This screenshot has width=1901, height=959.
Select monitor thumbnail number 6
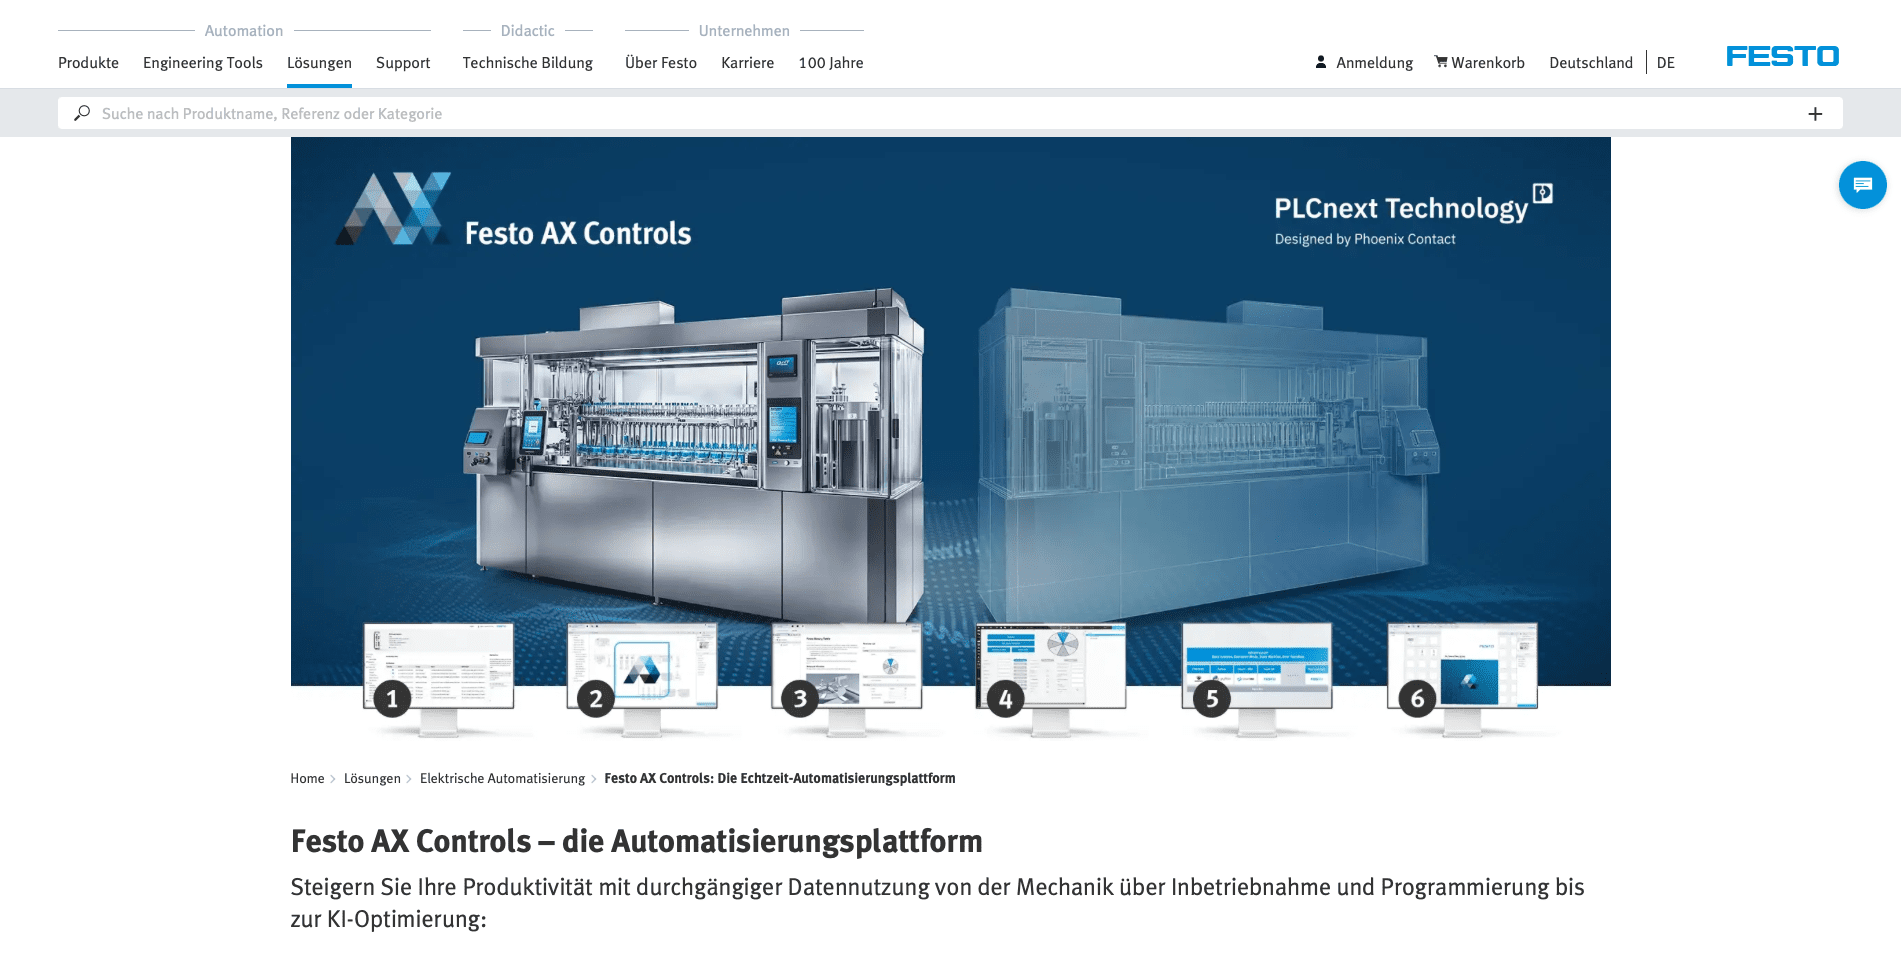(x=1461, y=670)
